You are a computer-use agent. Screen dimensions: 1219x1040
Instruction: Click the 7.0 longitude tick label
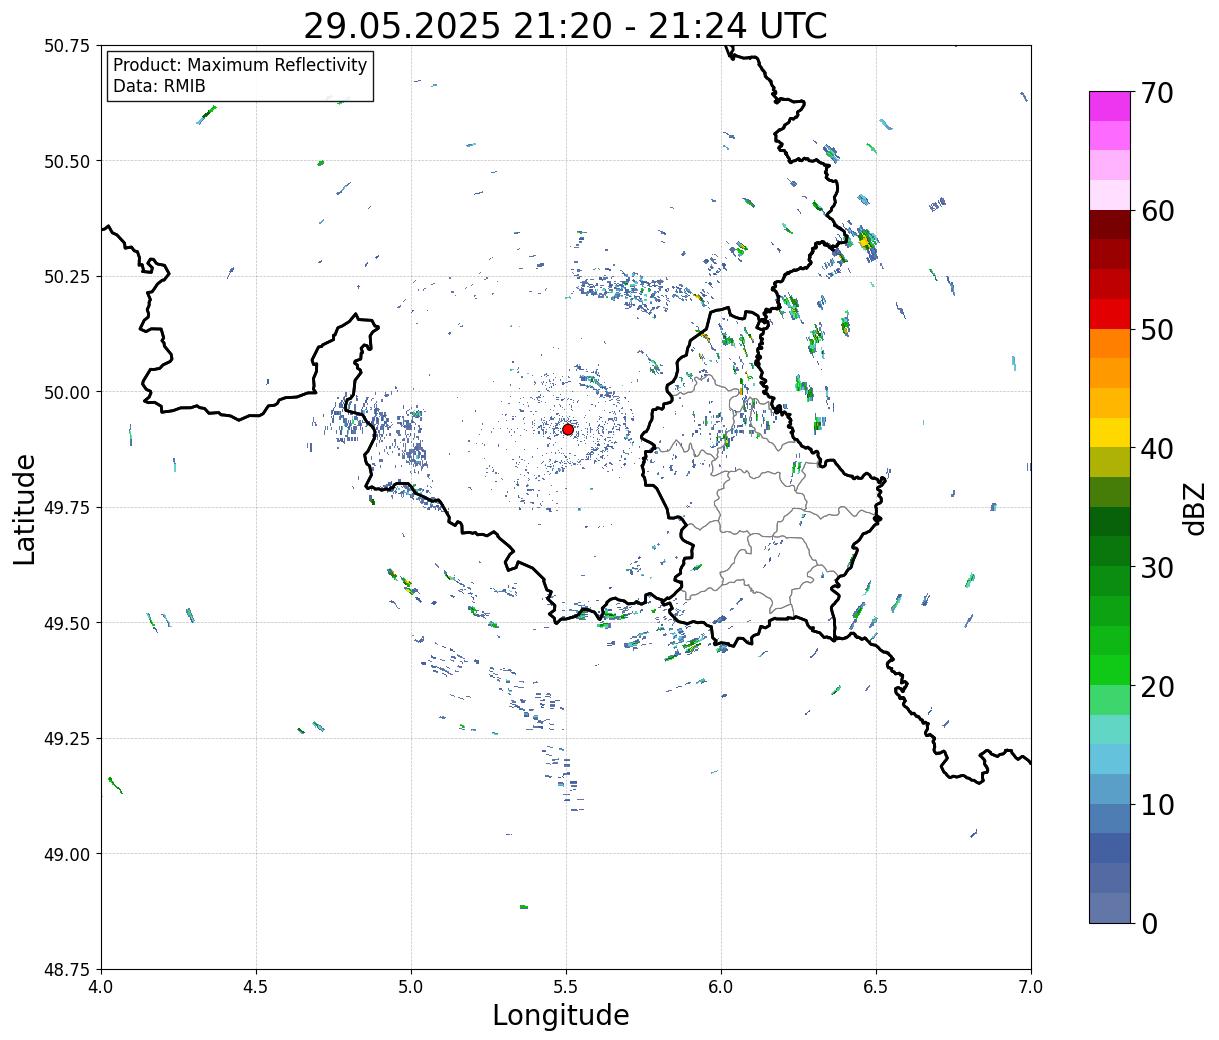tap(1031, 986)
